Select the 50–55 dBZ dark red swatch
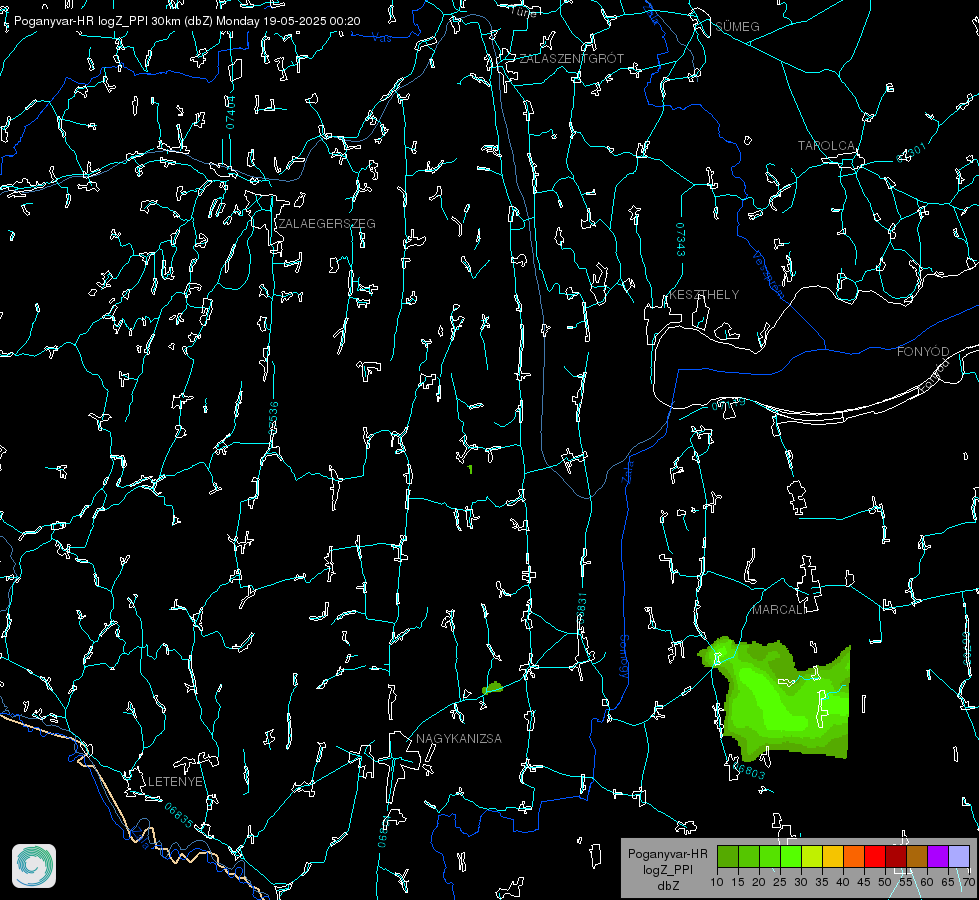The height and width of the screenshot is (900, 979). tap(896, 856)
